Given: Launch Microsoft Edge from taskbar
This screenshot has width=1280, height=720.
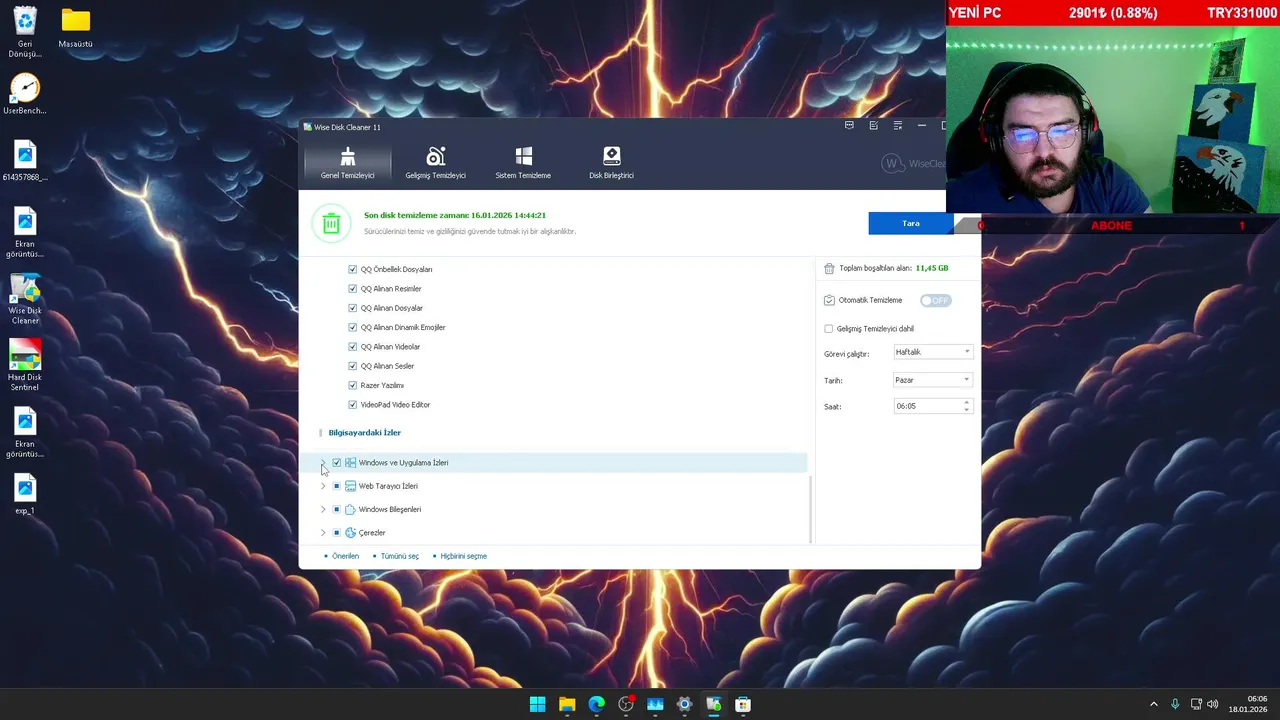Looking at the screenshot, I should click(x=596, y=704).
